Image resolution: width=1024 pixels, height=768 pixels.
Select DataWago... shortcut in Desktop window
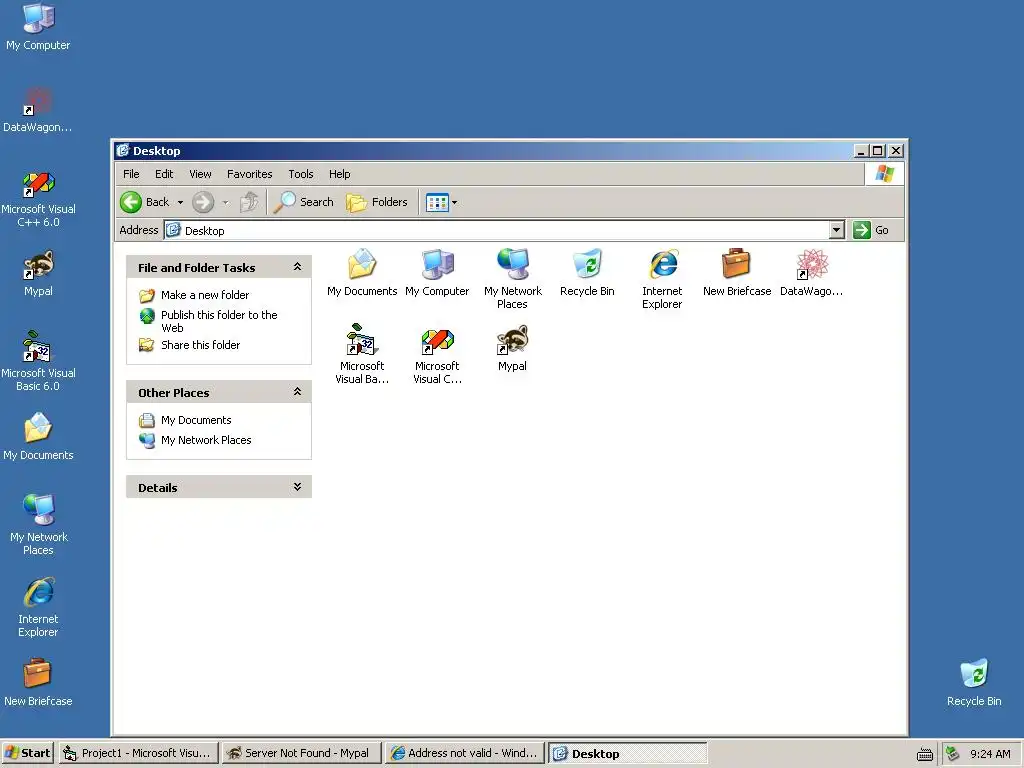click(x=812, y=272)
